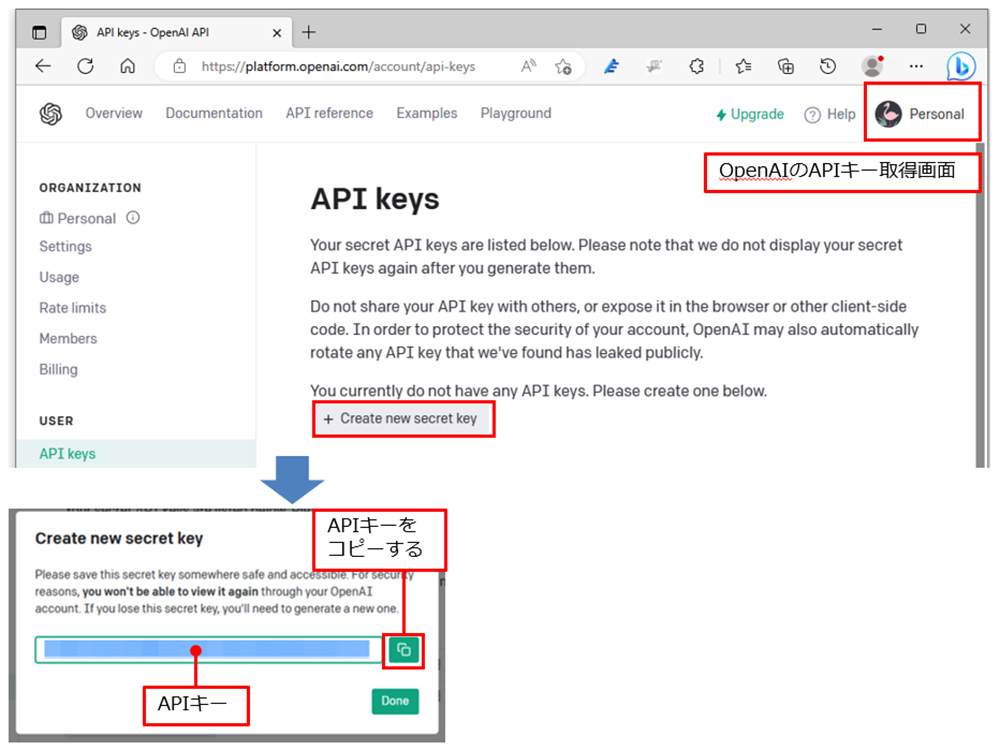Click the browser profile avatar icon
This screenshot has height=750, width=1000.
pos(871,66)
